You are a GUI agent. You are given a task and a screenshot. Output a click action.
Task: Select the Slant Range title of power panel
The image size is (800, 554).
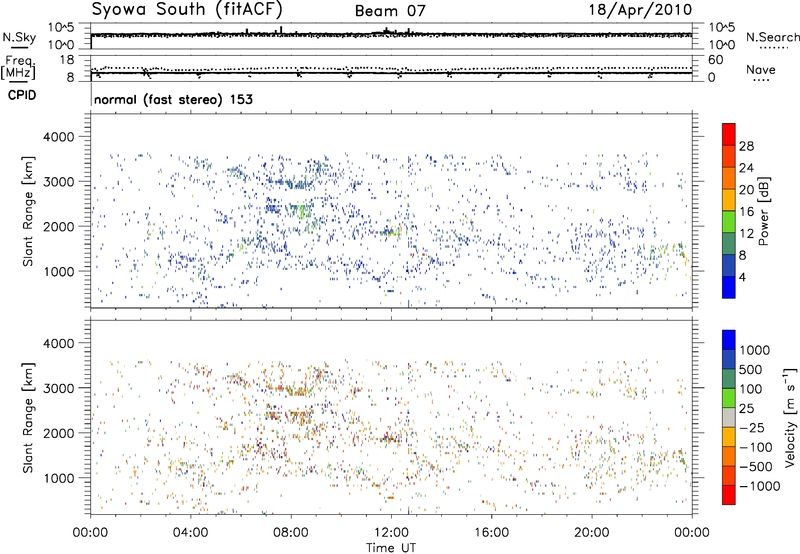[x=28, y=211]
